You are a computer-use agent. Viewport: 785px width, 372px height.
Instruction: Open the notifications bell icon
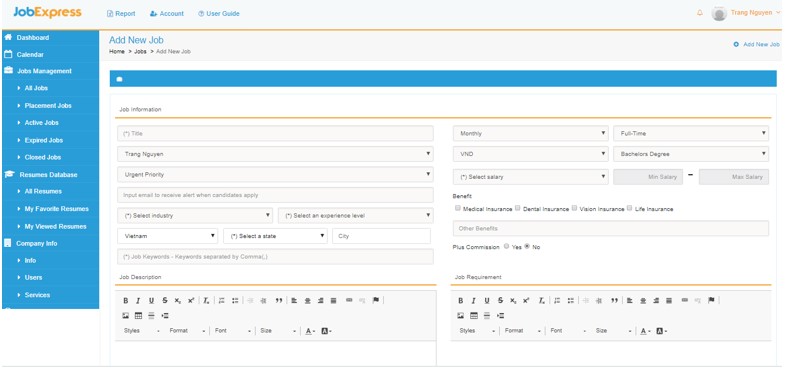click(700, 13)
